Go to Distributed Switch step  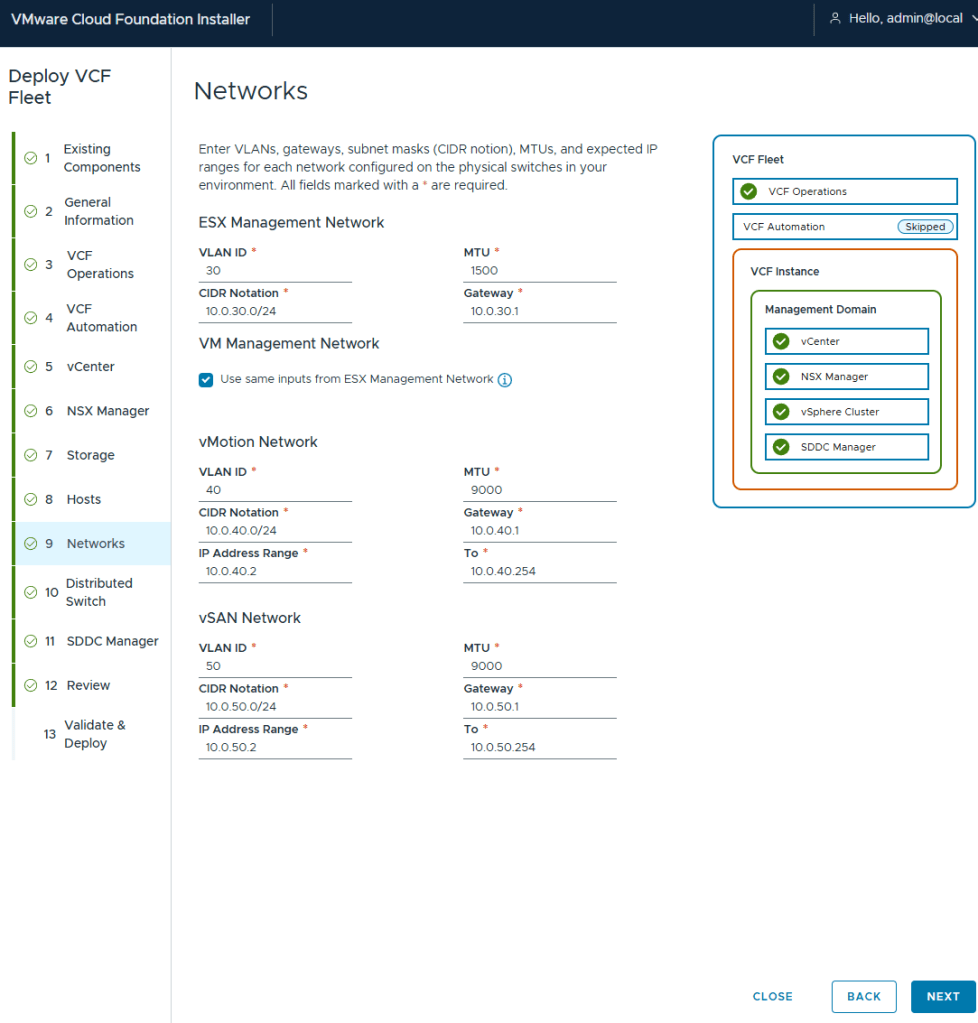pyautogui.click(x=98, y=592)
